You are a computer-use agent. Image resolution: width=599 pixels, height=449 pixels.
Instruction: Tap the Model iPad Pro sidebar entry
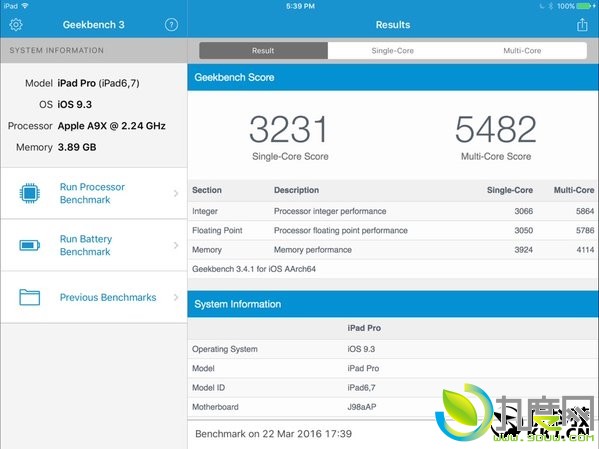coord(82,83)
